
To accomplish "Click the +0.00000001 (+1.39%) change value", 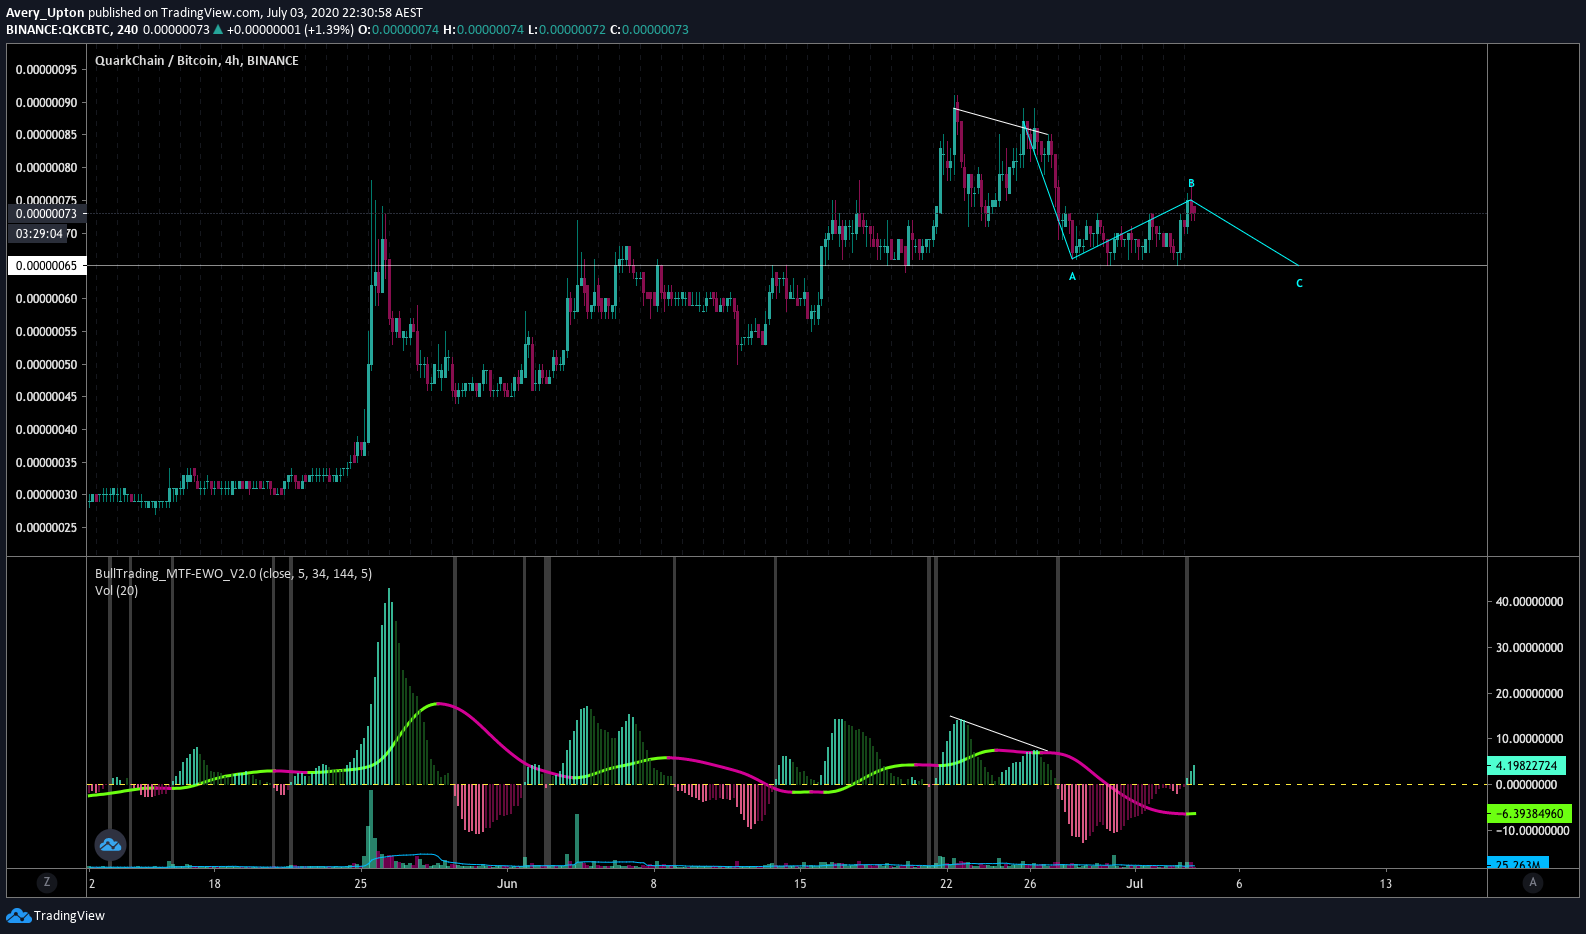I will (290, 29).
